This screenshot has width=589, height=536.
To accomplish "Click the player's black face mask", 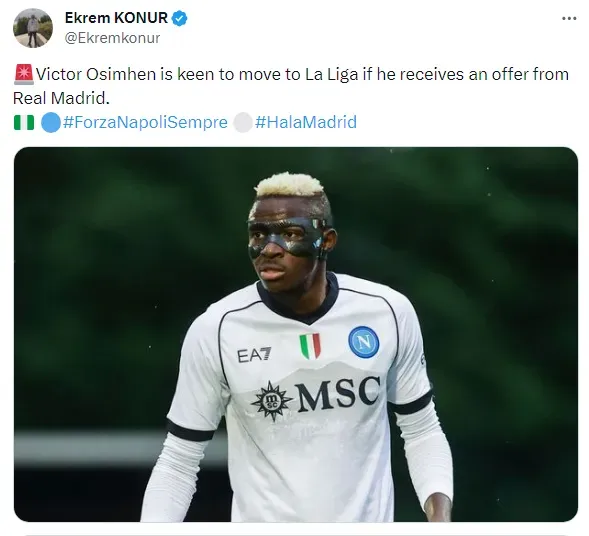I will tap(287, 237).
